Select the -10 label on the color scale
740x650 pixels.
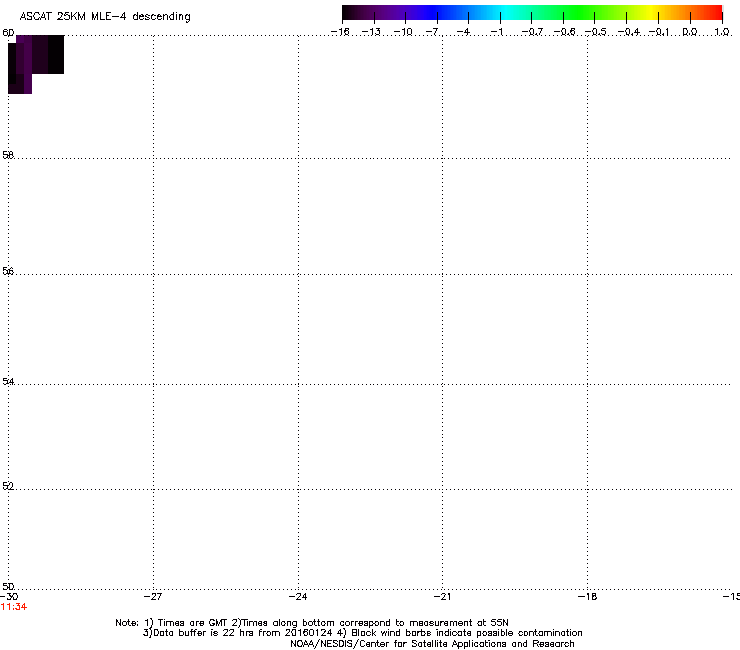point(403,32)
